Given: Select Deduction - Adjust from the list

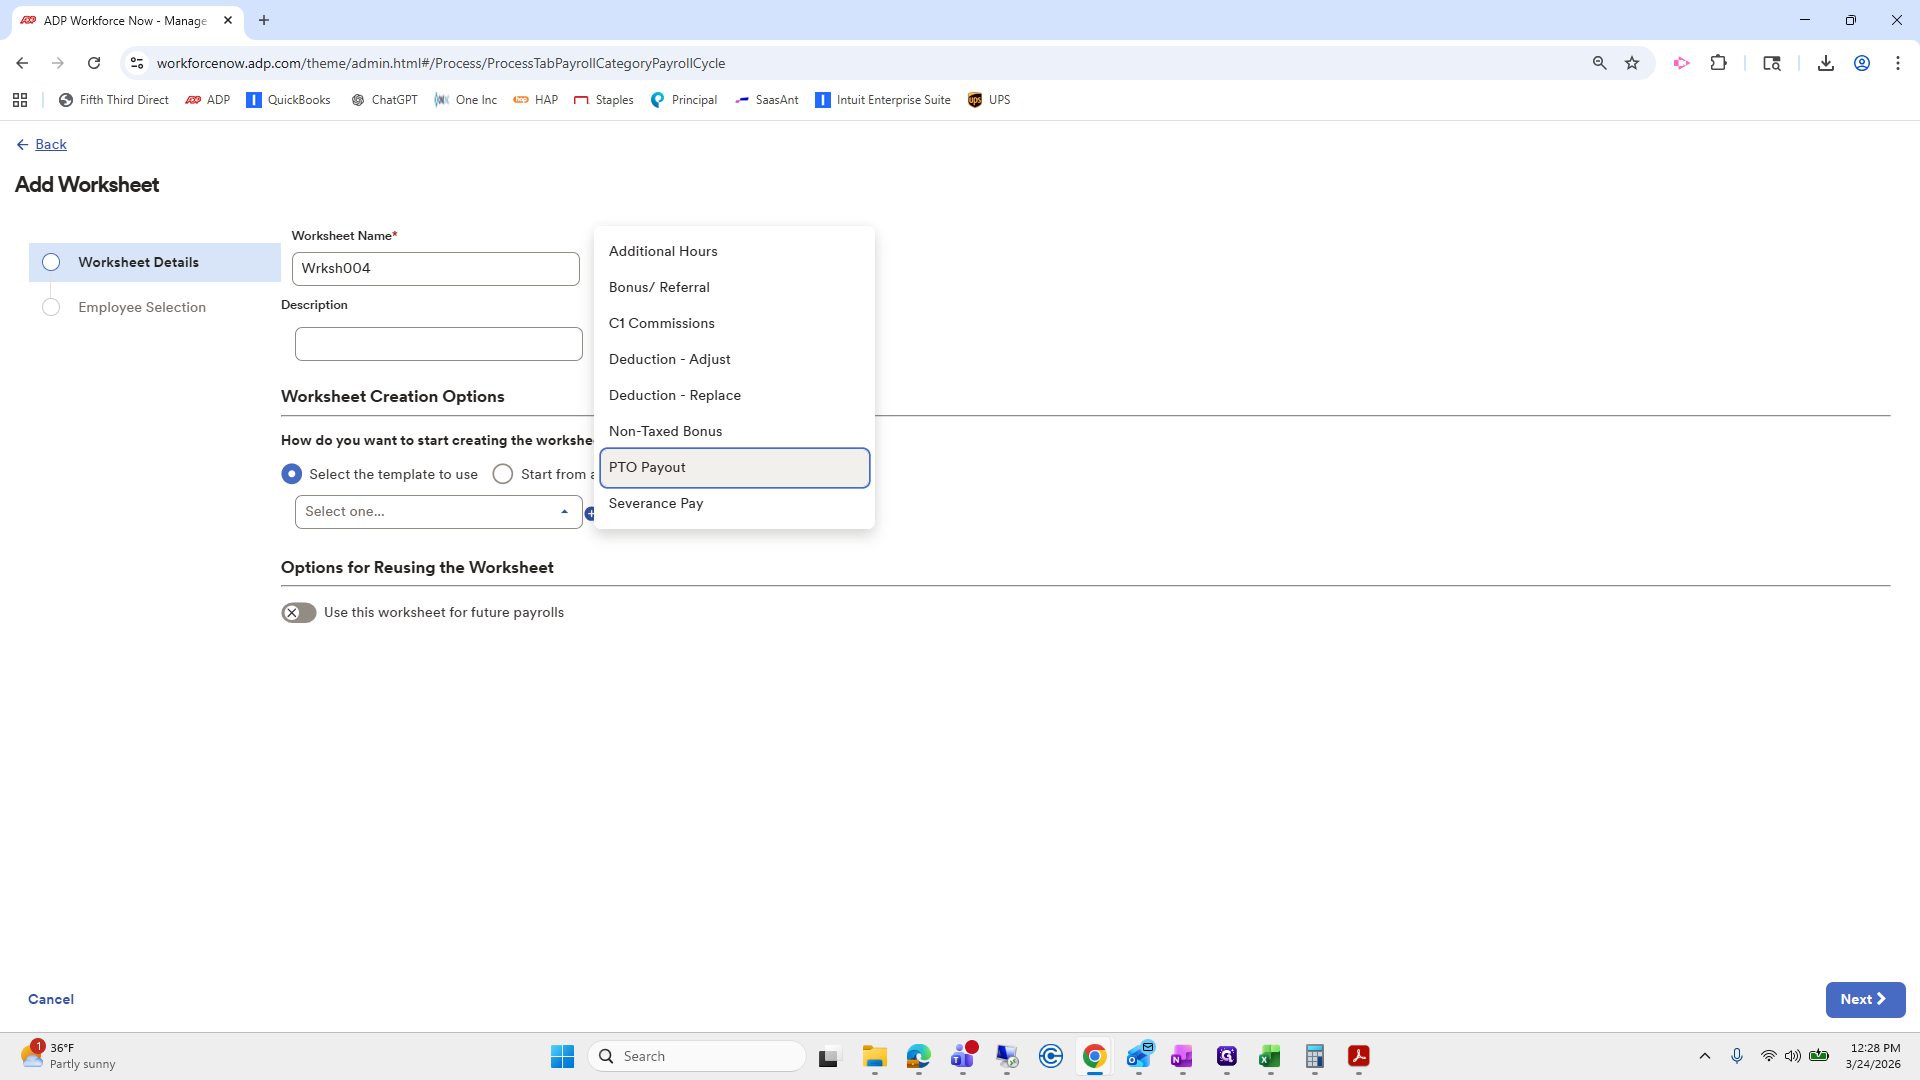Looking at the screenshot, I should coord(670,359).
